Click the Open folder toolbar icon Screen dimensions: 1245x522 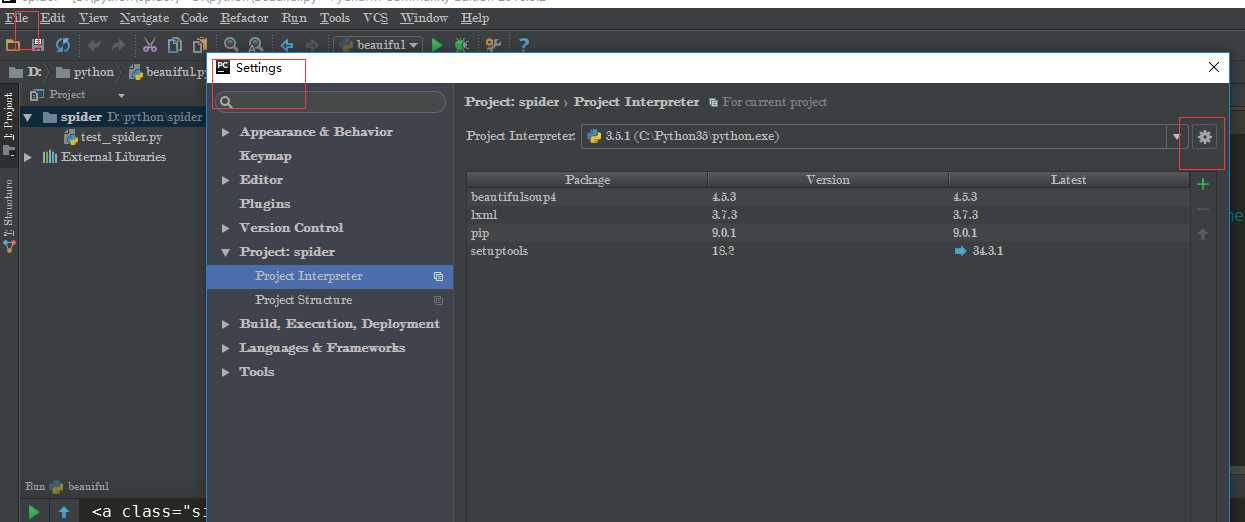[13, 45]
